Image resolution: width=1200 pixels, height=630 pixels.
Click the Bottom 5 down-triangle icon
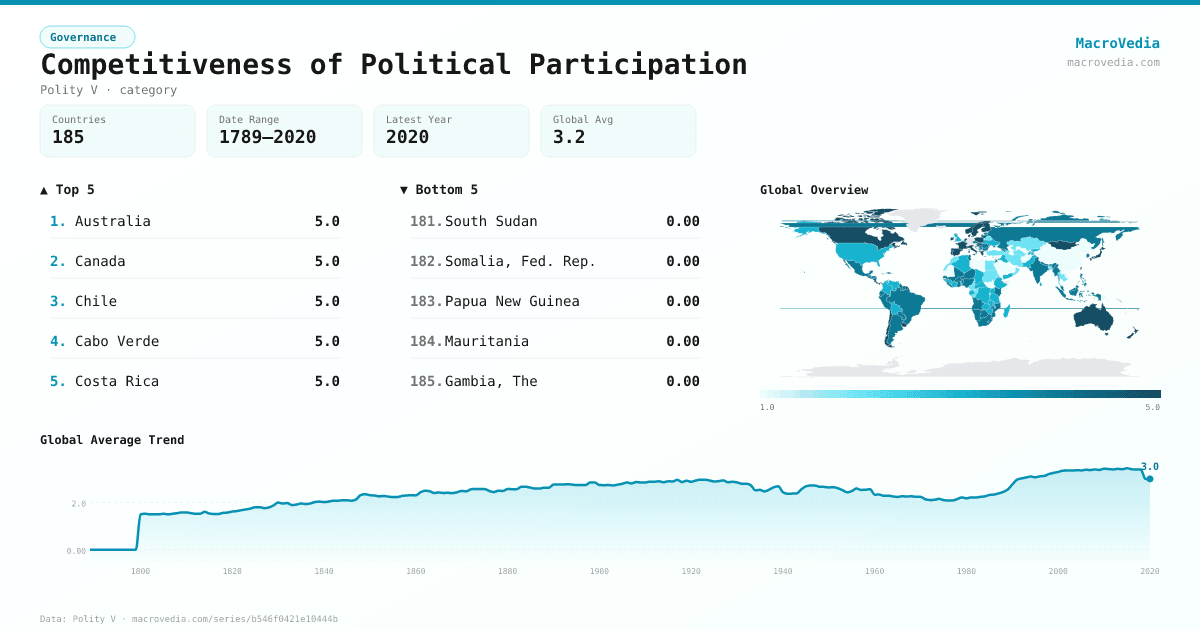(404, 190)
